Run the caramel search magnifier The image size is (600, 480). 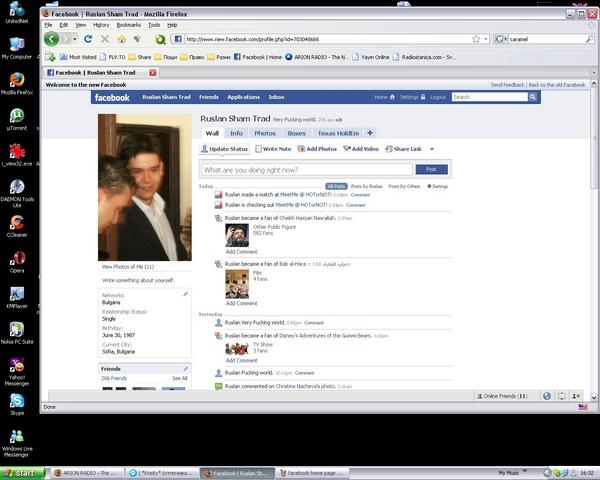590,39
